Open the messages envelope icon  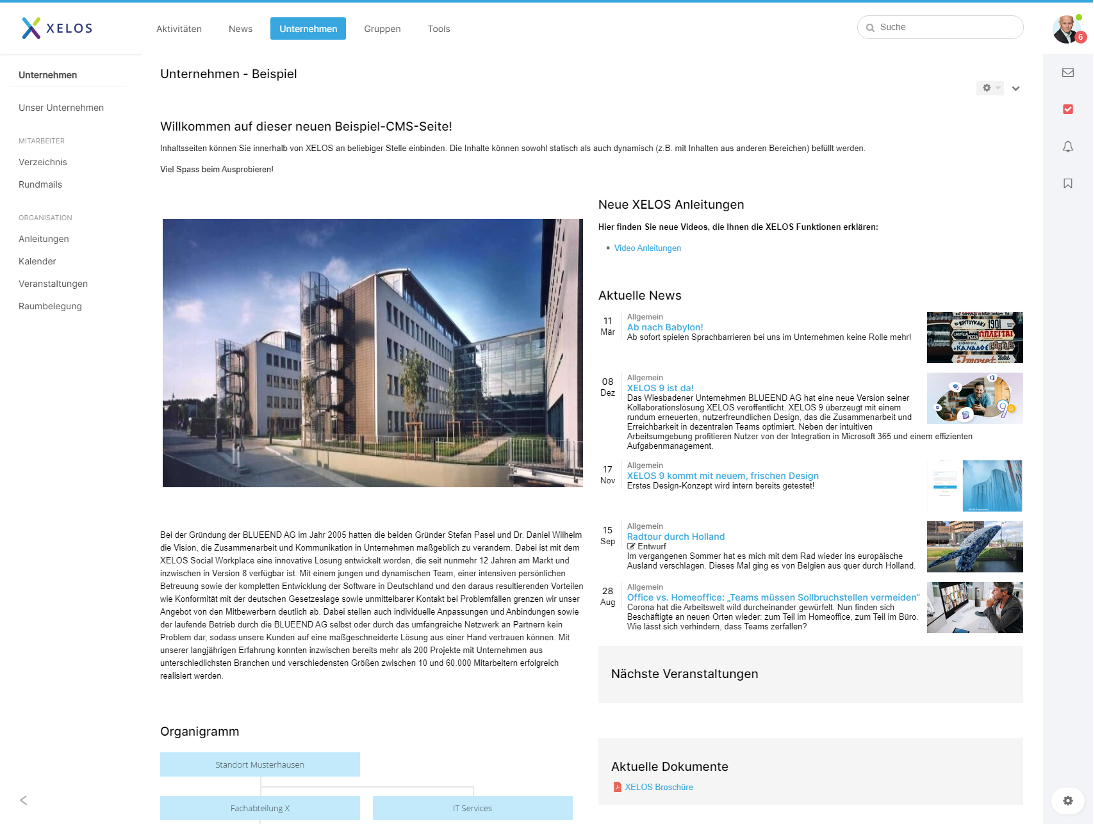[1068, 72]
